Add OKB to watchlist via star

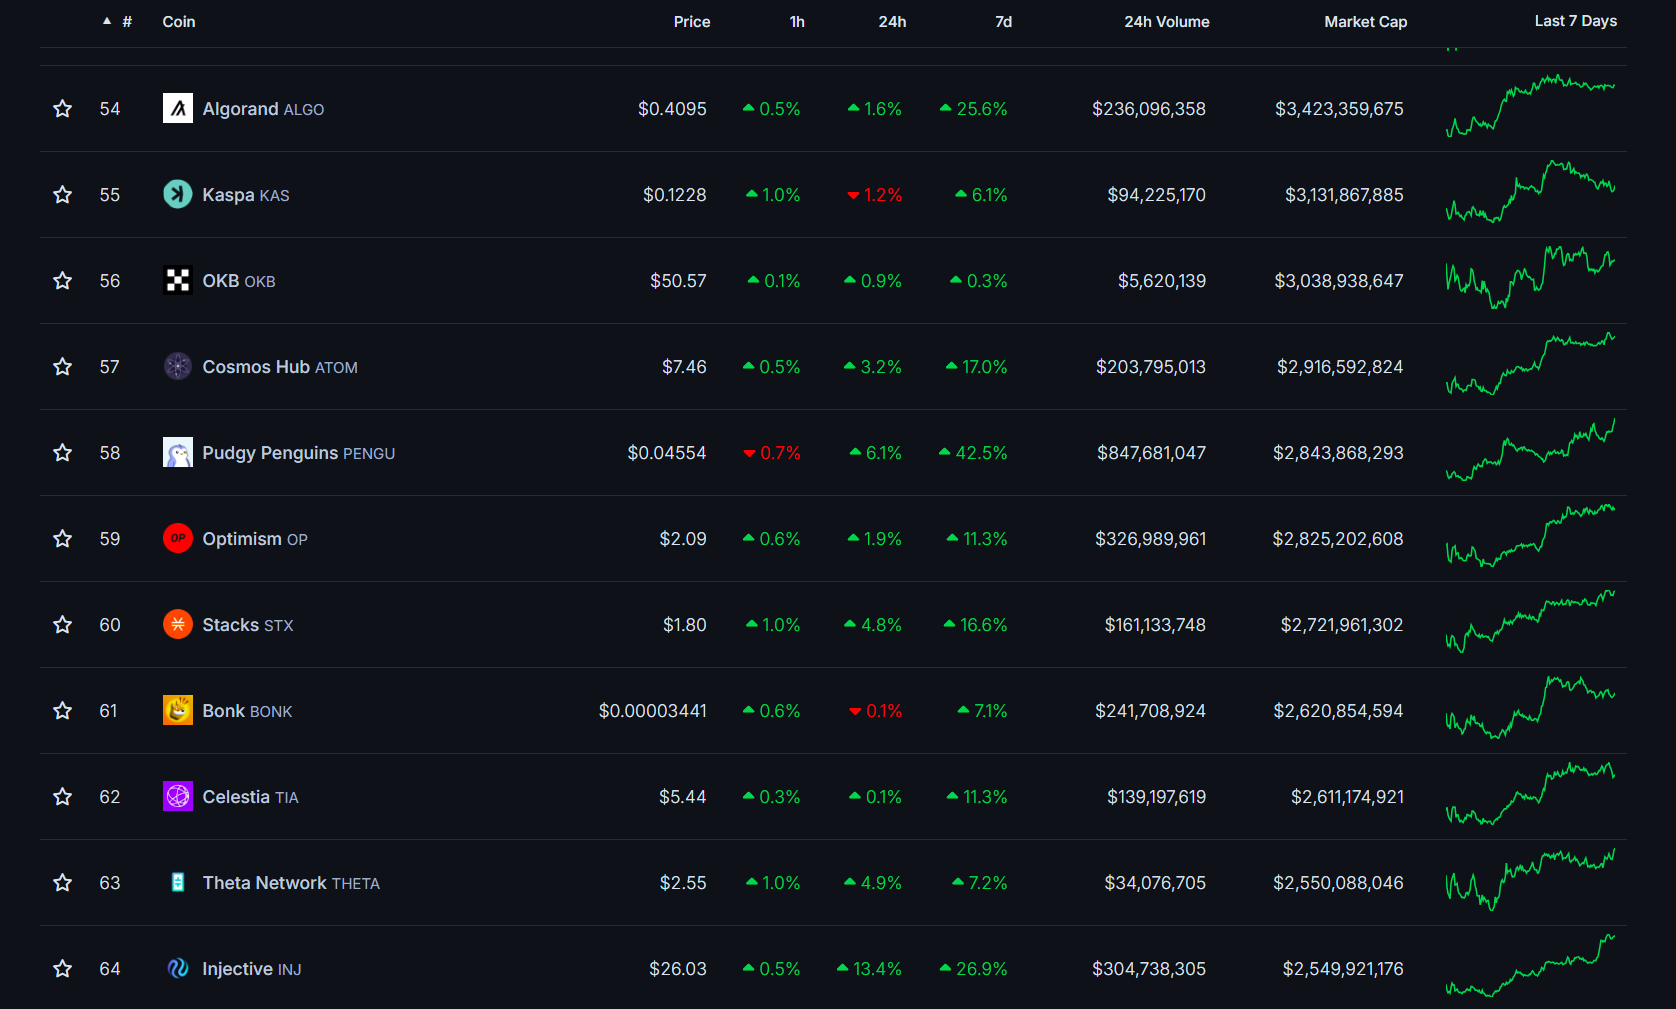(63, 280)
